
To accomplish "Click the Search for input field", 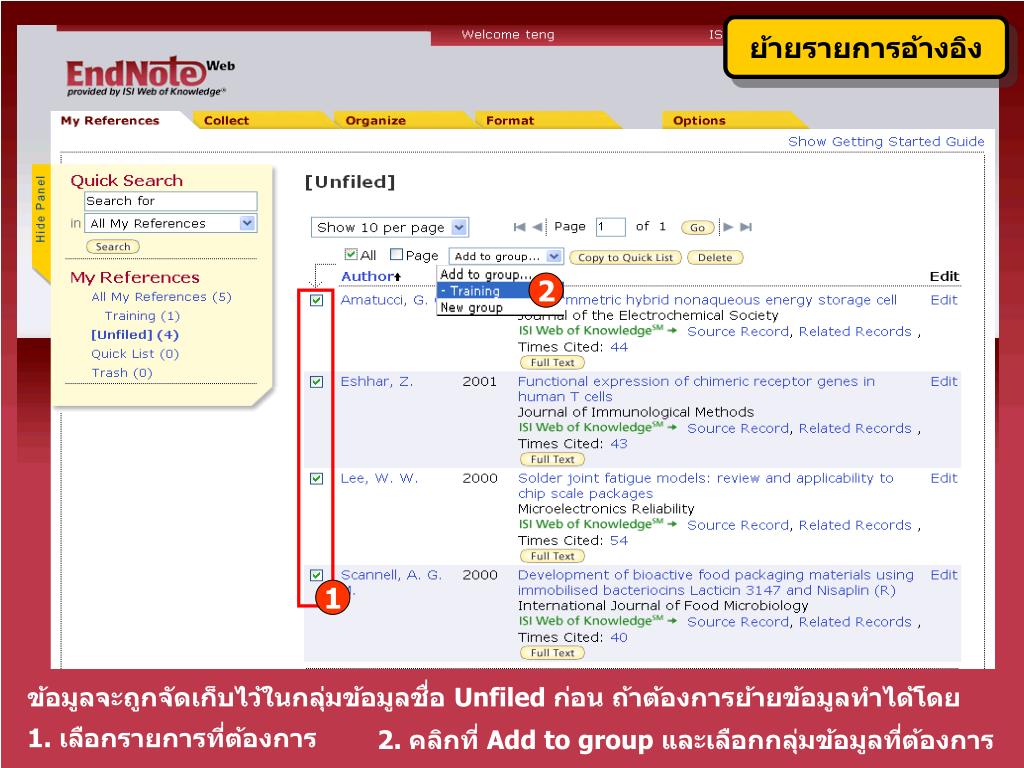I will pos(170,200).
